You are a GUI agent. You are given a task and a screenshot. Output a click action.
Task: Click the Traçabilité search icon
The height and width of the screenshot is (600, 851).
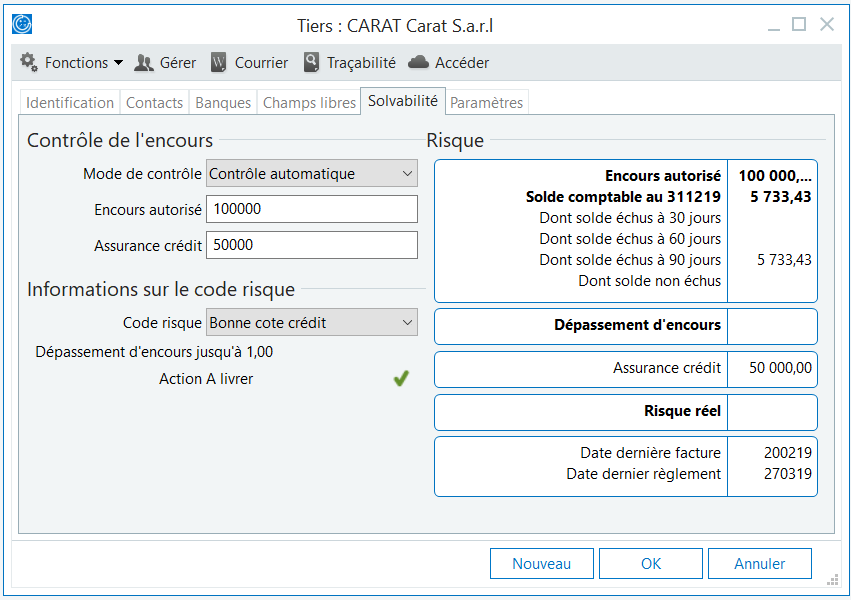point(311,62)
